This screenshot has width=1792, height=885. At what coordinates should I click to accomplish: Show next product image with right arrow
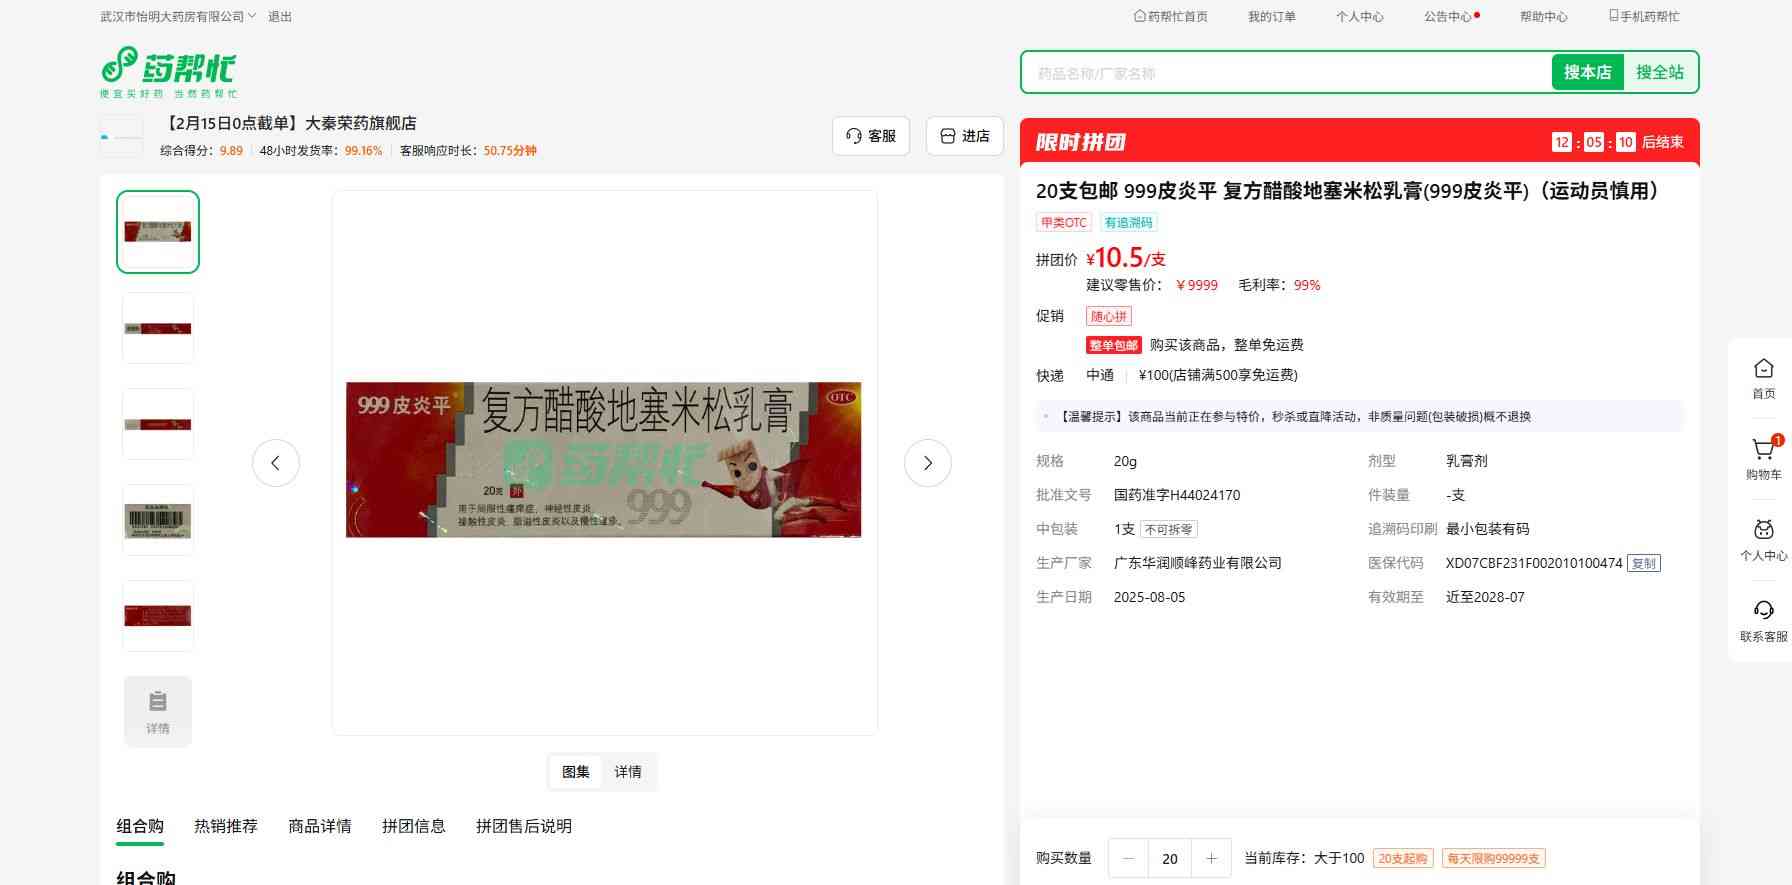point(927,463)
